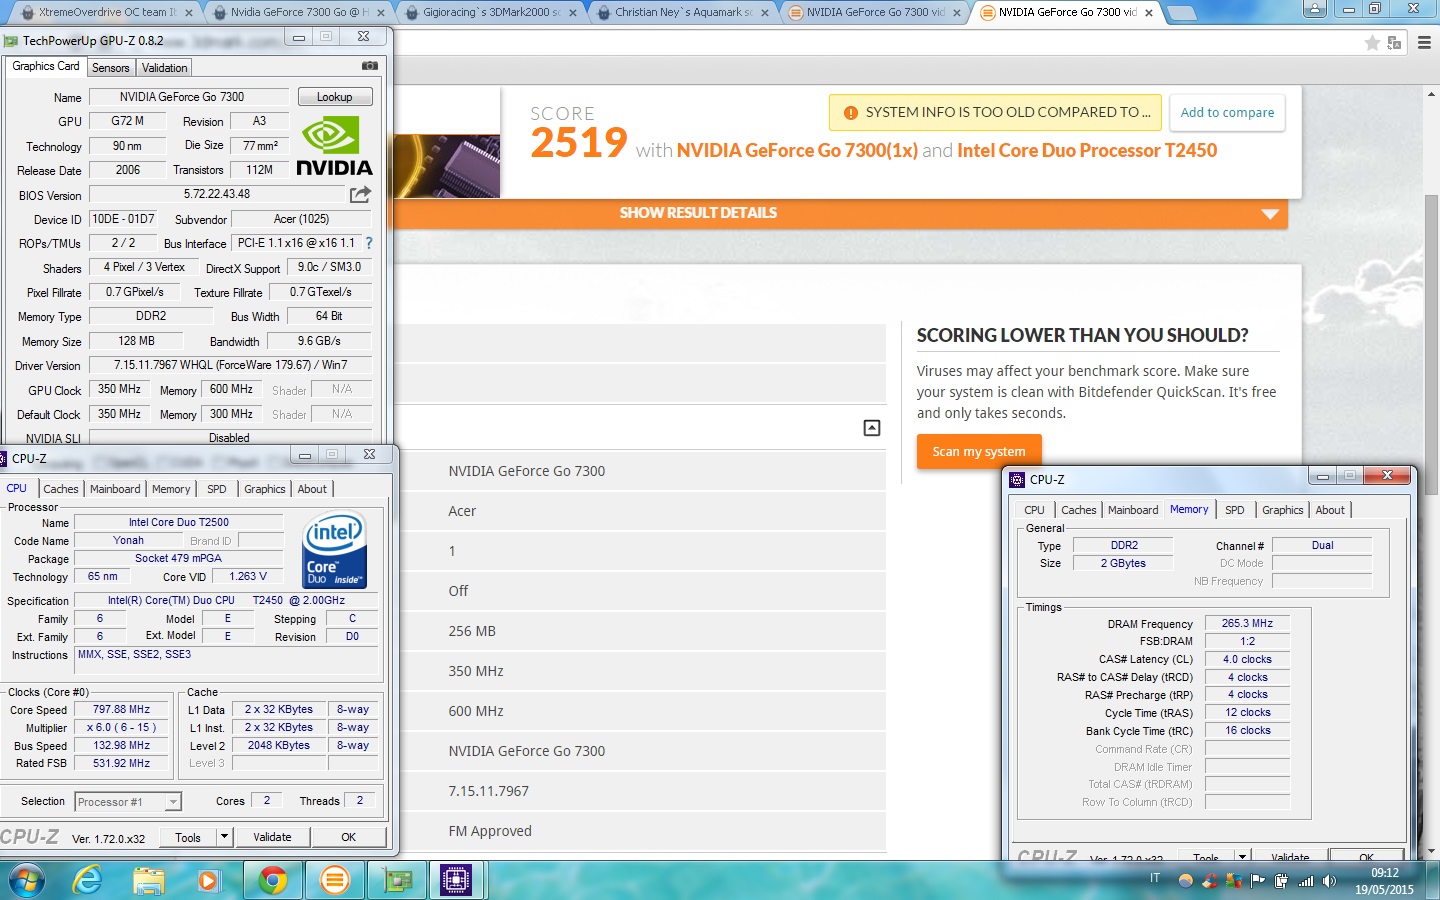The height and width of the screenshot is (900, 1440).
Task: Open the Chrome hamburger menu
Action: [1424, 43]
